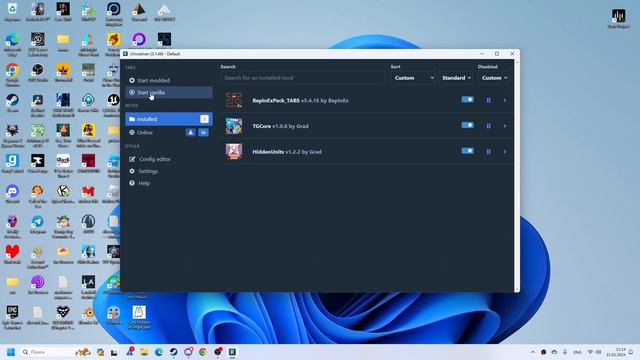Select the Discord desktop shortcut
The image size is (640, 360).
[12, 194]
